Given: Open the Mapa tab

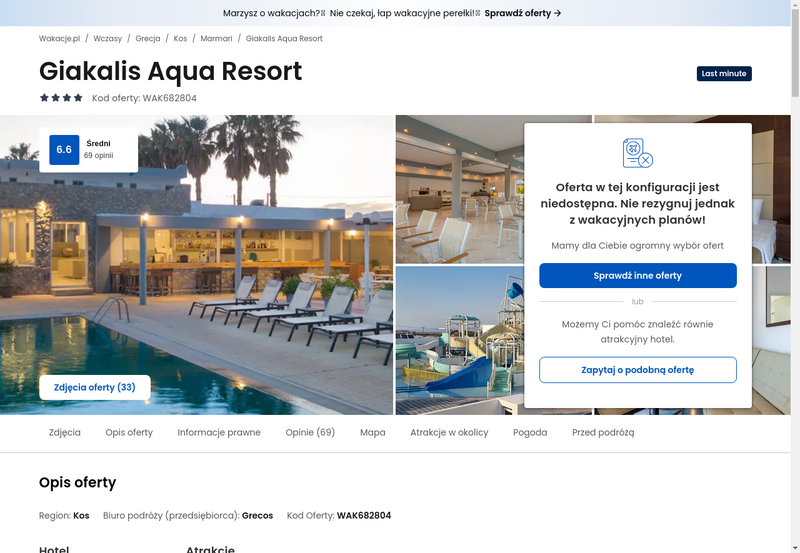Looking at the screenshot, I should [x=373, y=433].
